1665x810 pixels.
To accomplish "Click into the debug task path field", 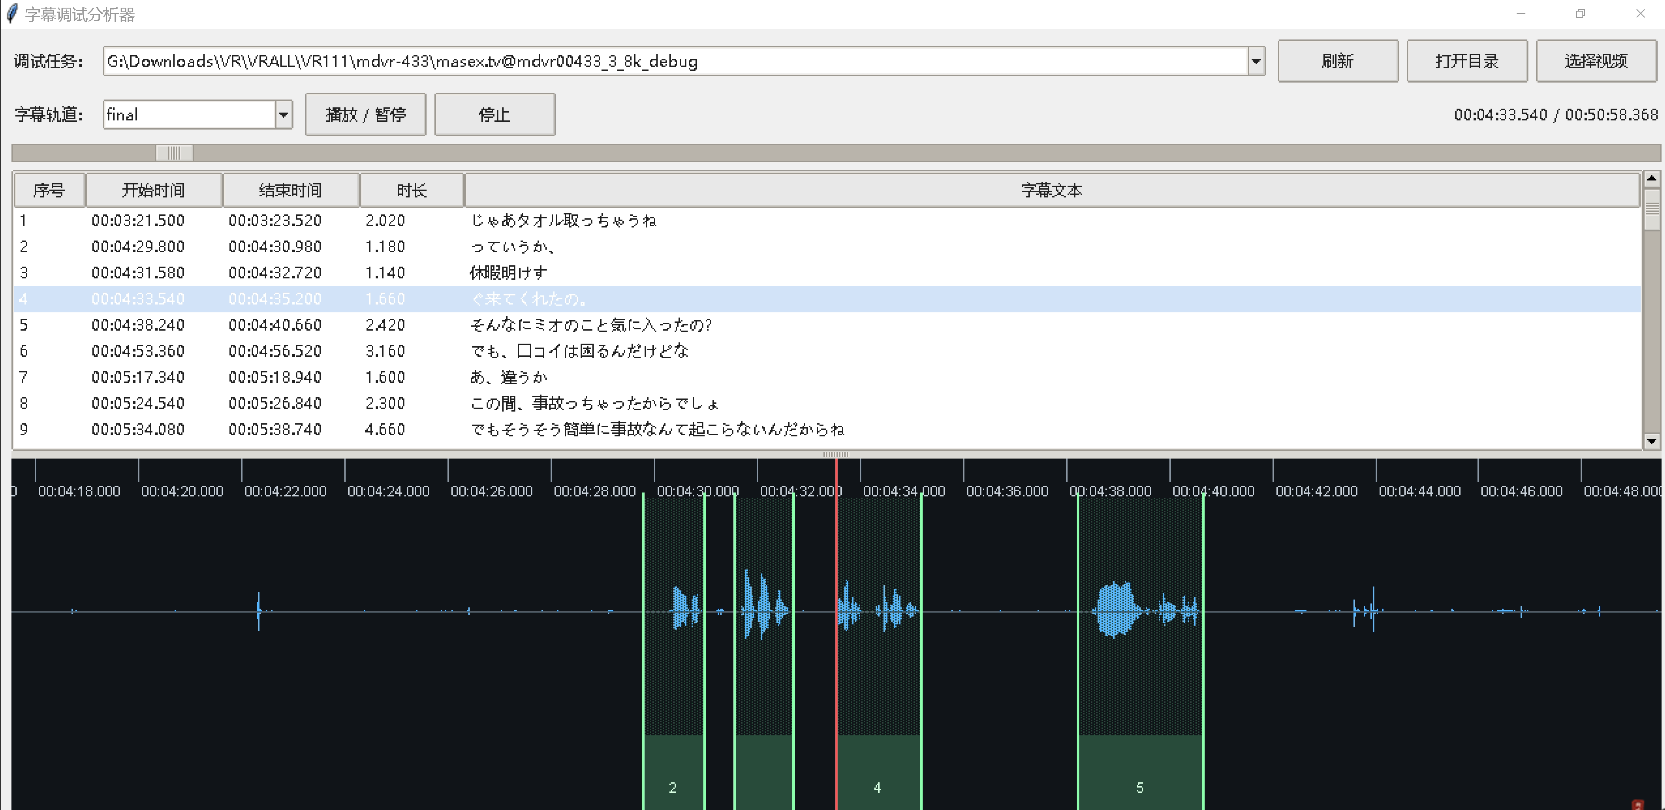I will 675,61.
